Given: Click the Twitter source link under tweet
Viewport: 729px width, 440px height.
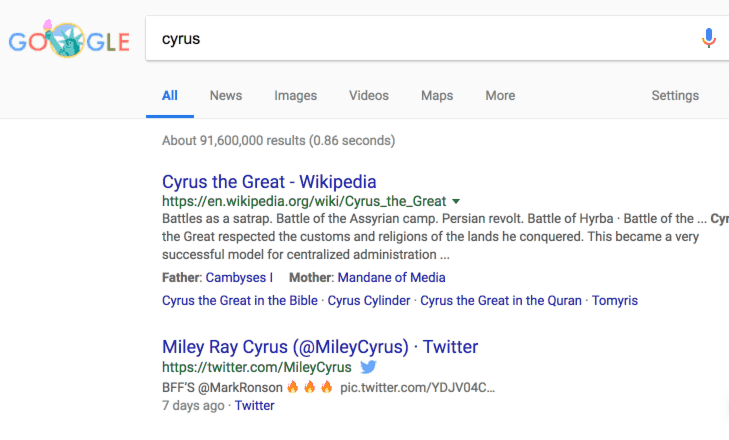Looking at the screenshot, I should coord(254,406).
